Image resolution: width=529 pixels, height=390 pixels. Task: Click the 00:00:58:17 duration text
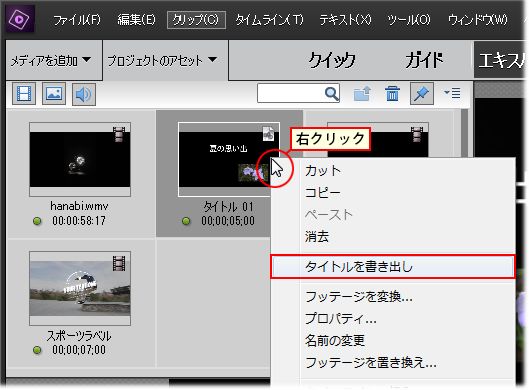(x=79, y=221)
